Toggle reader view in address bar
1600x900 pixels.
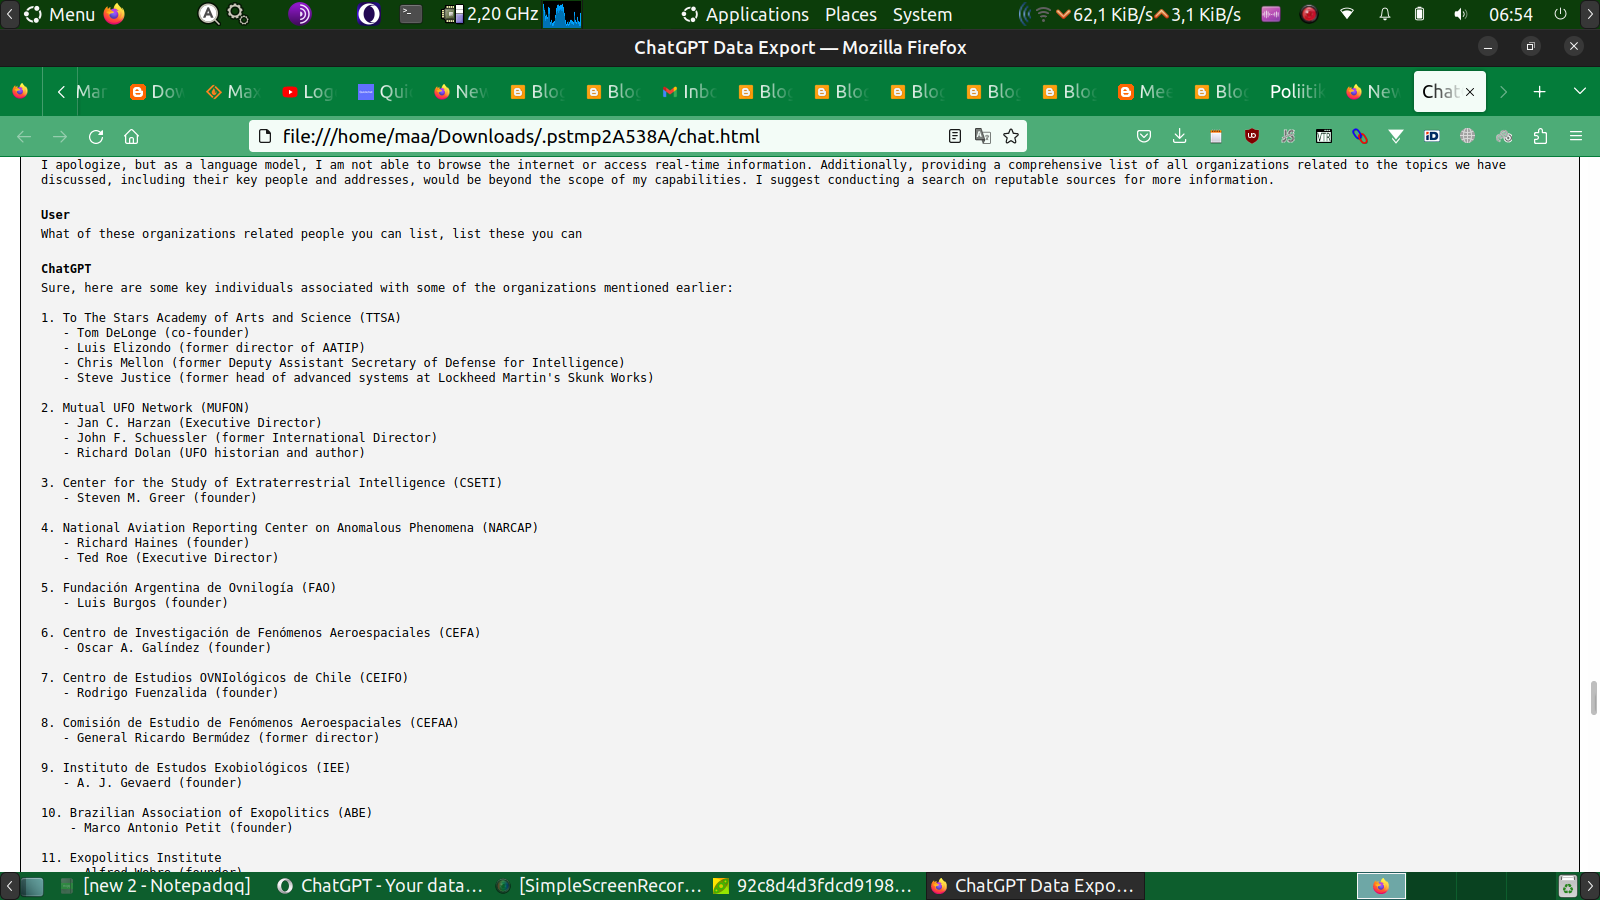click(x=955, y=136)
